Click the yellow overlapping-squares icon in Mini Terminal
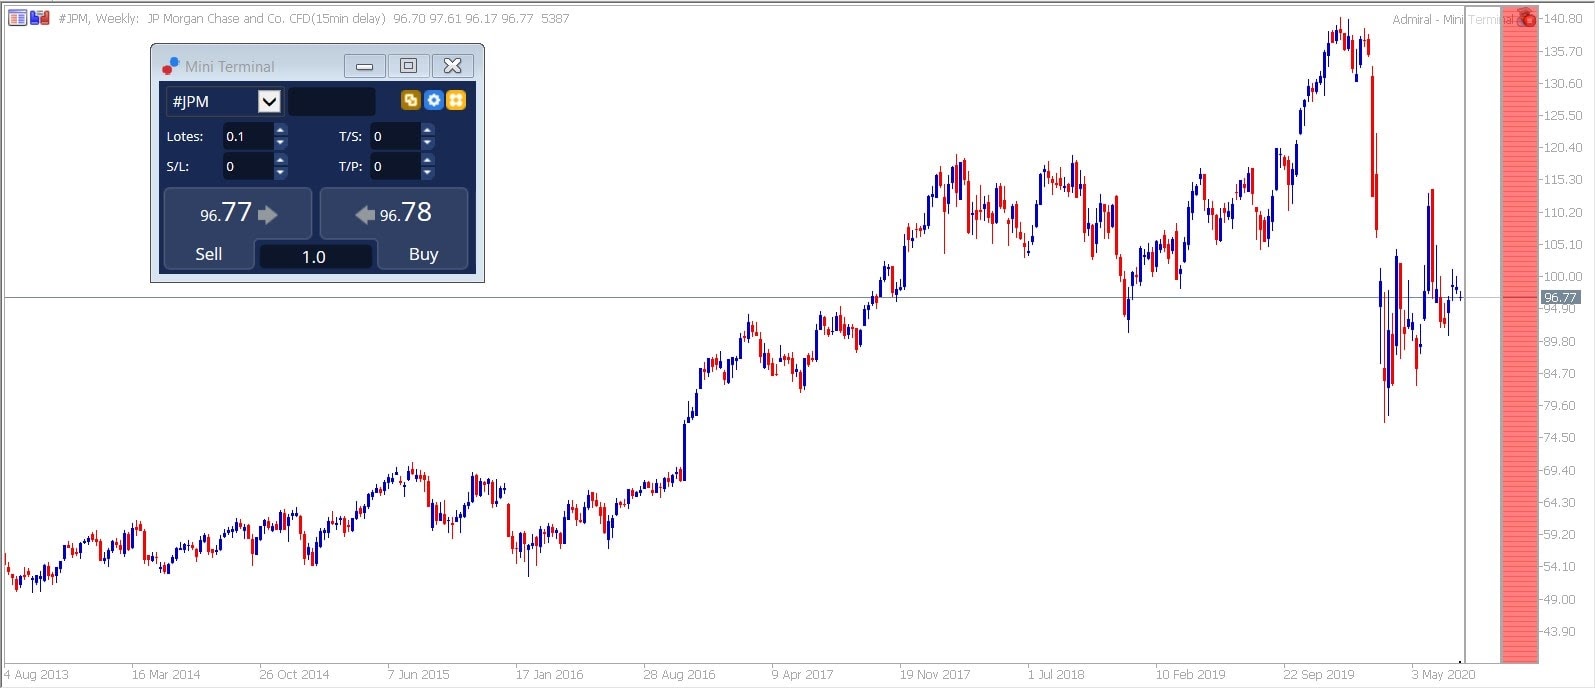Viewport: 1595px width, 688px height. point(410,100)
